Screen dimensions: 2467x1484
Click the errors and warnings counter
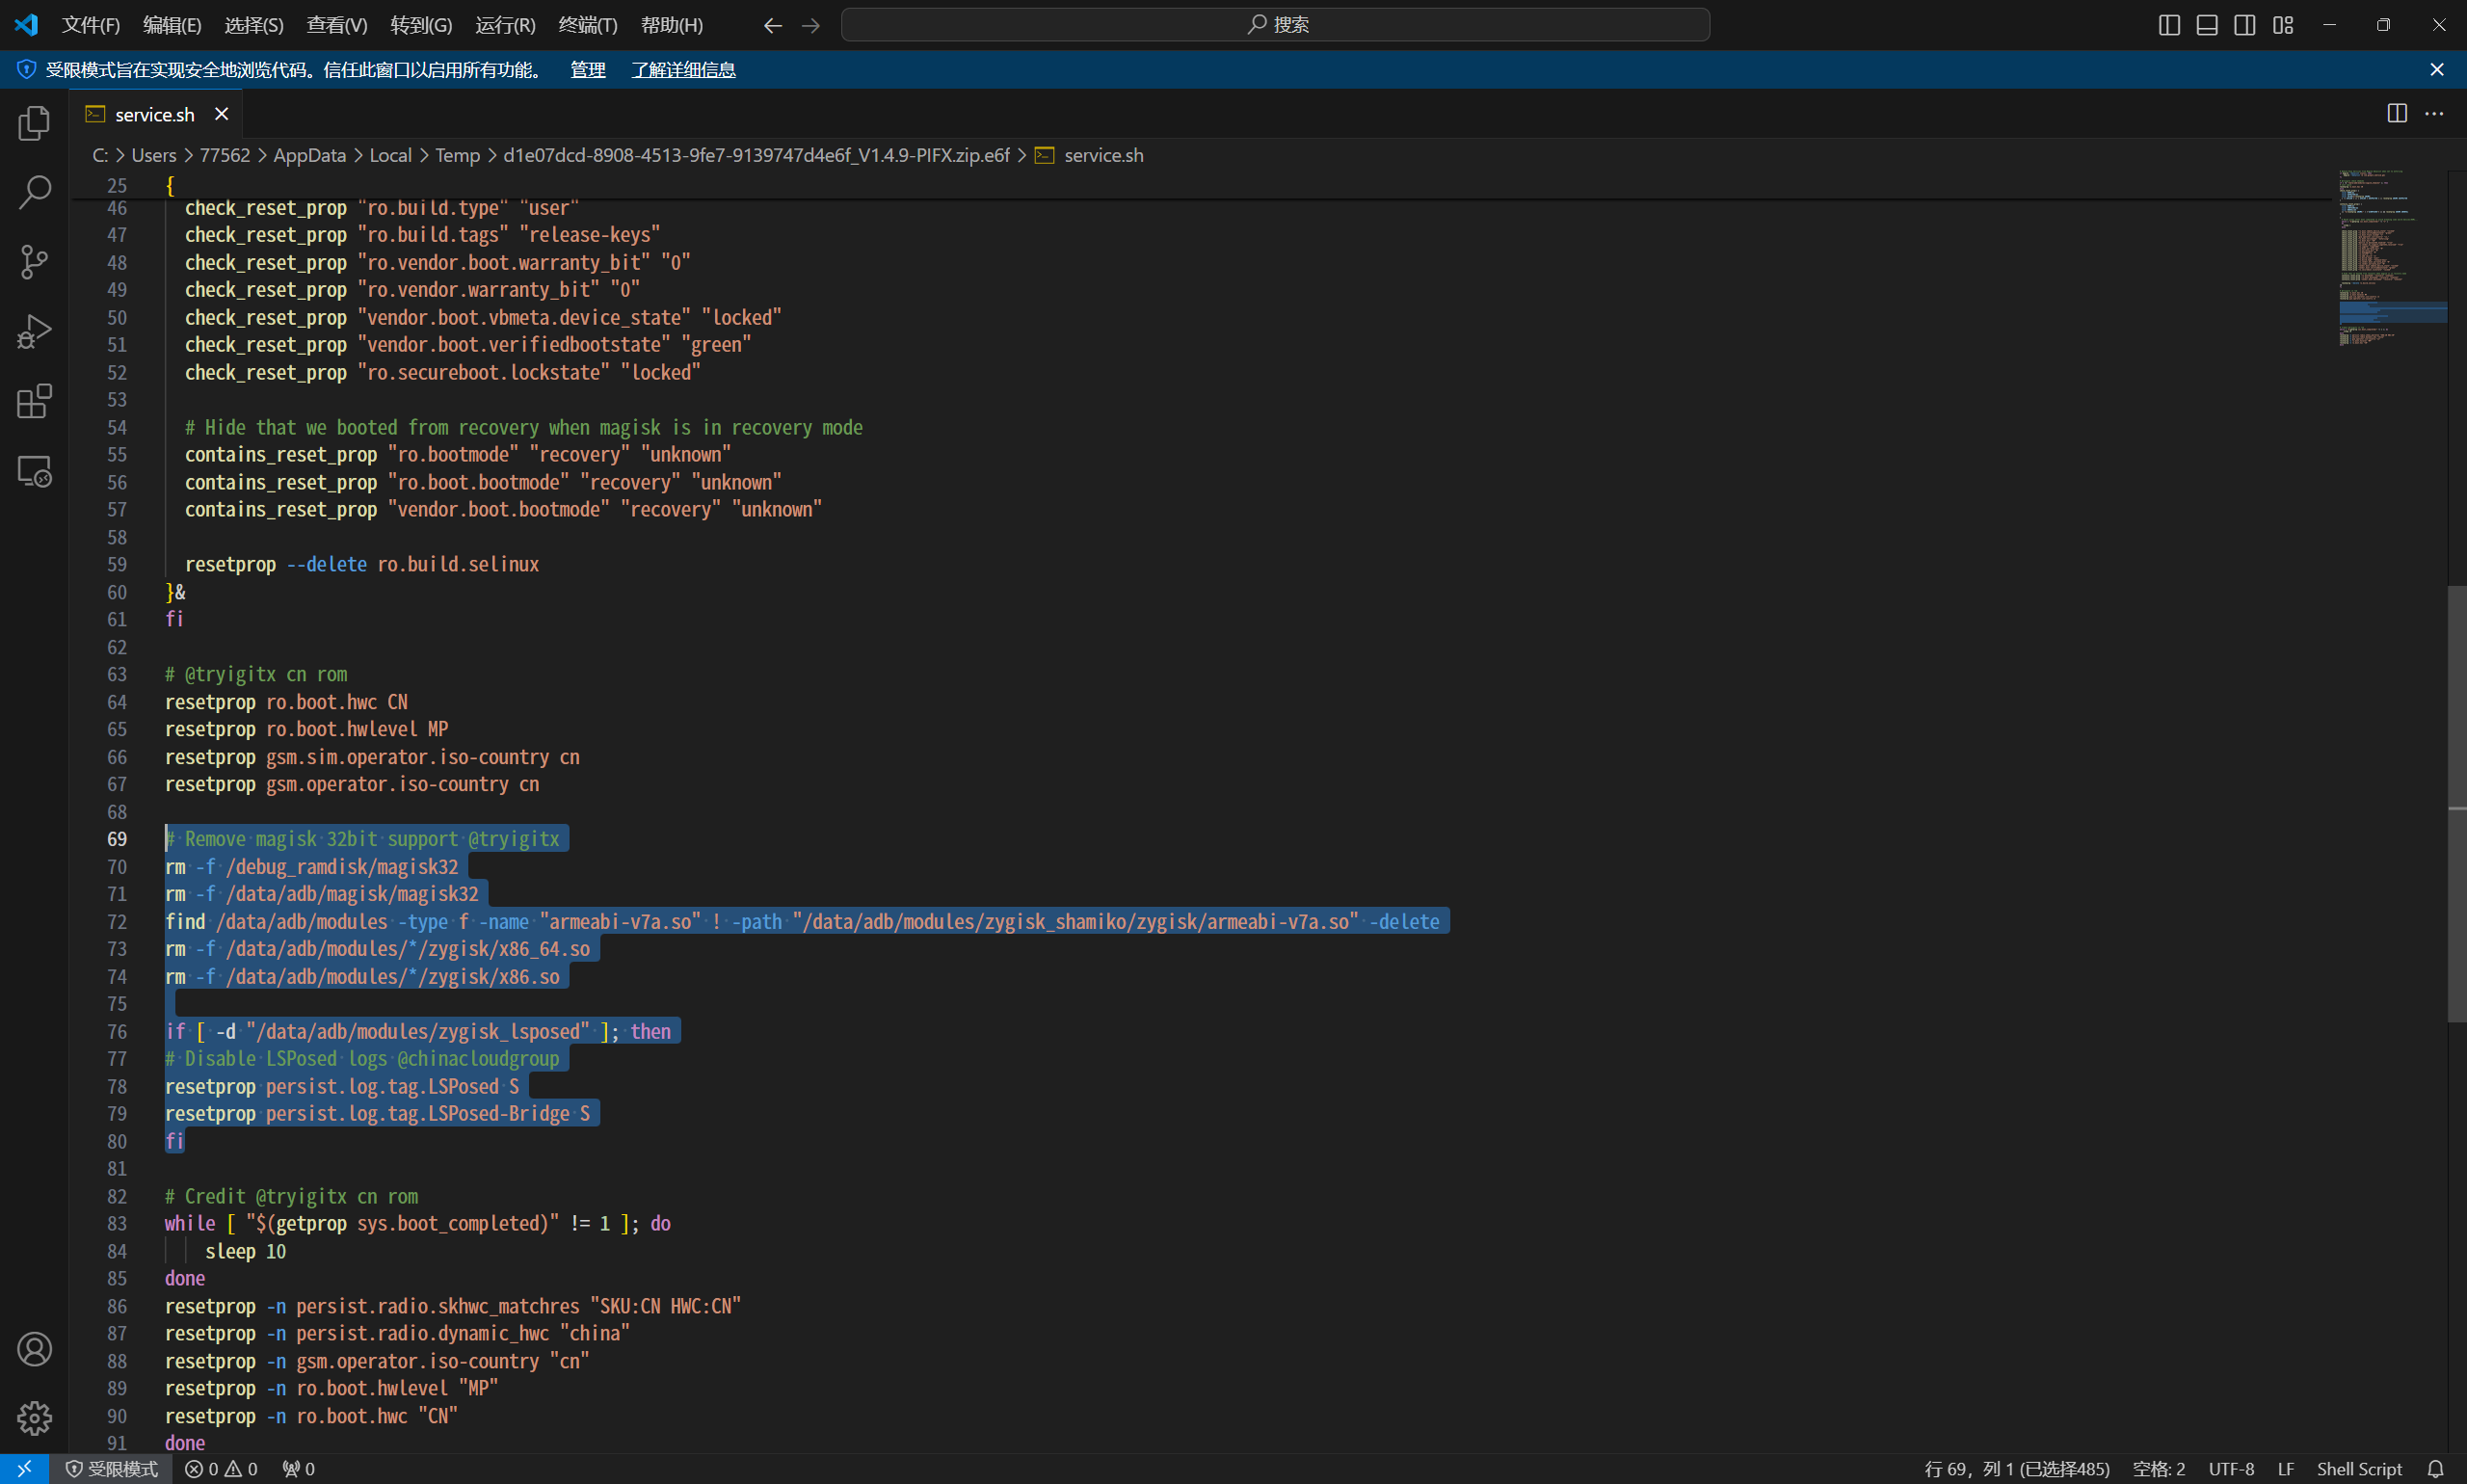[221, 1469]
